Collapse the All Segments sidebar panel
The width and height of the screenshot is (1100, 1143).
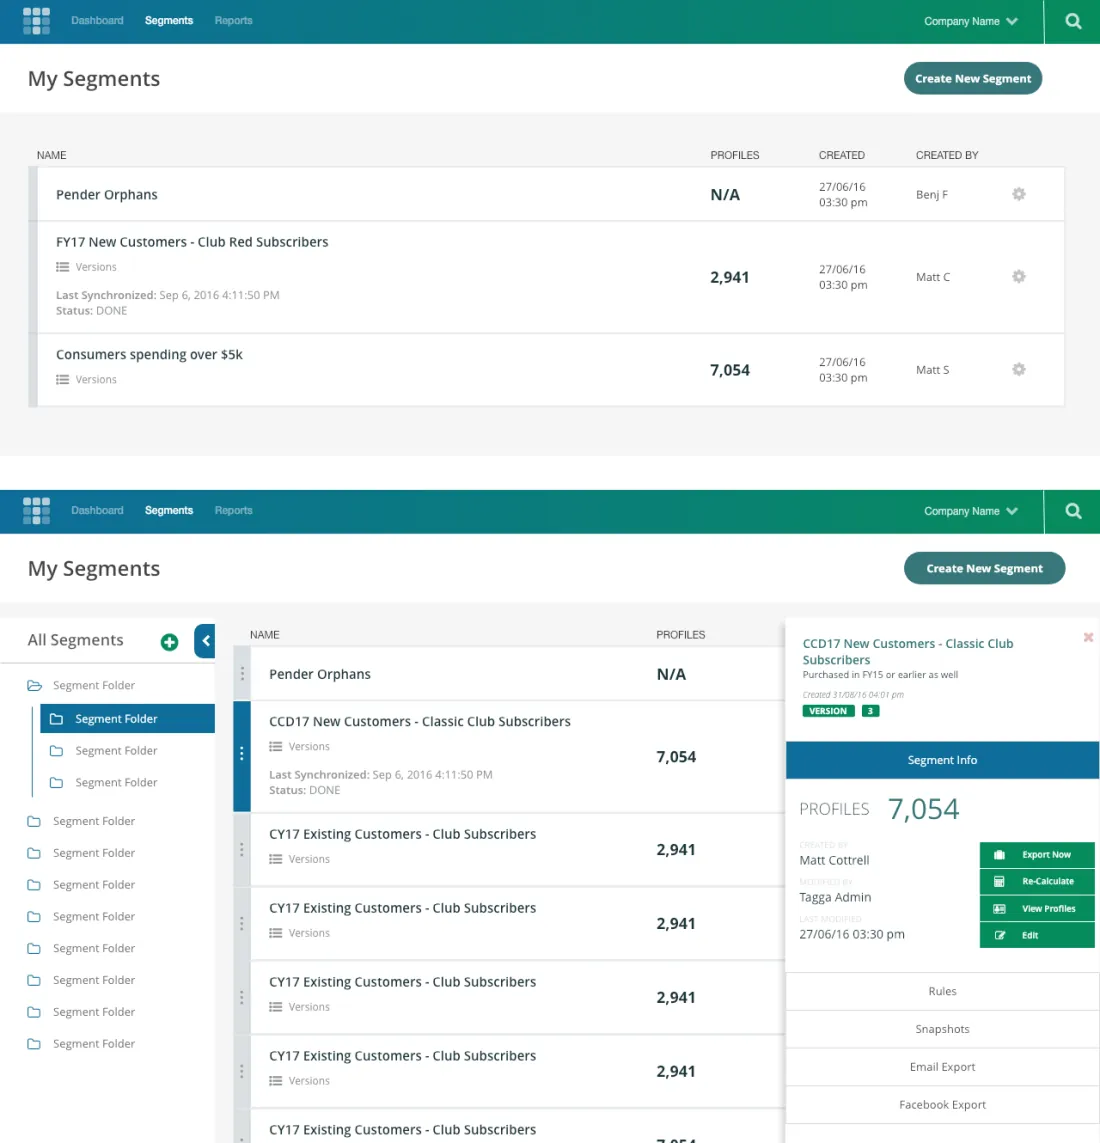(x=205, y=641)
